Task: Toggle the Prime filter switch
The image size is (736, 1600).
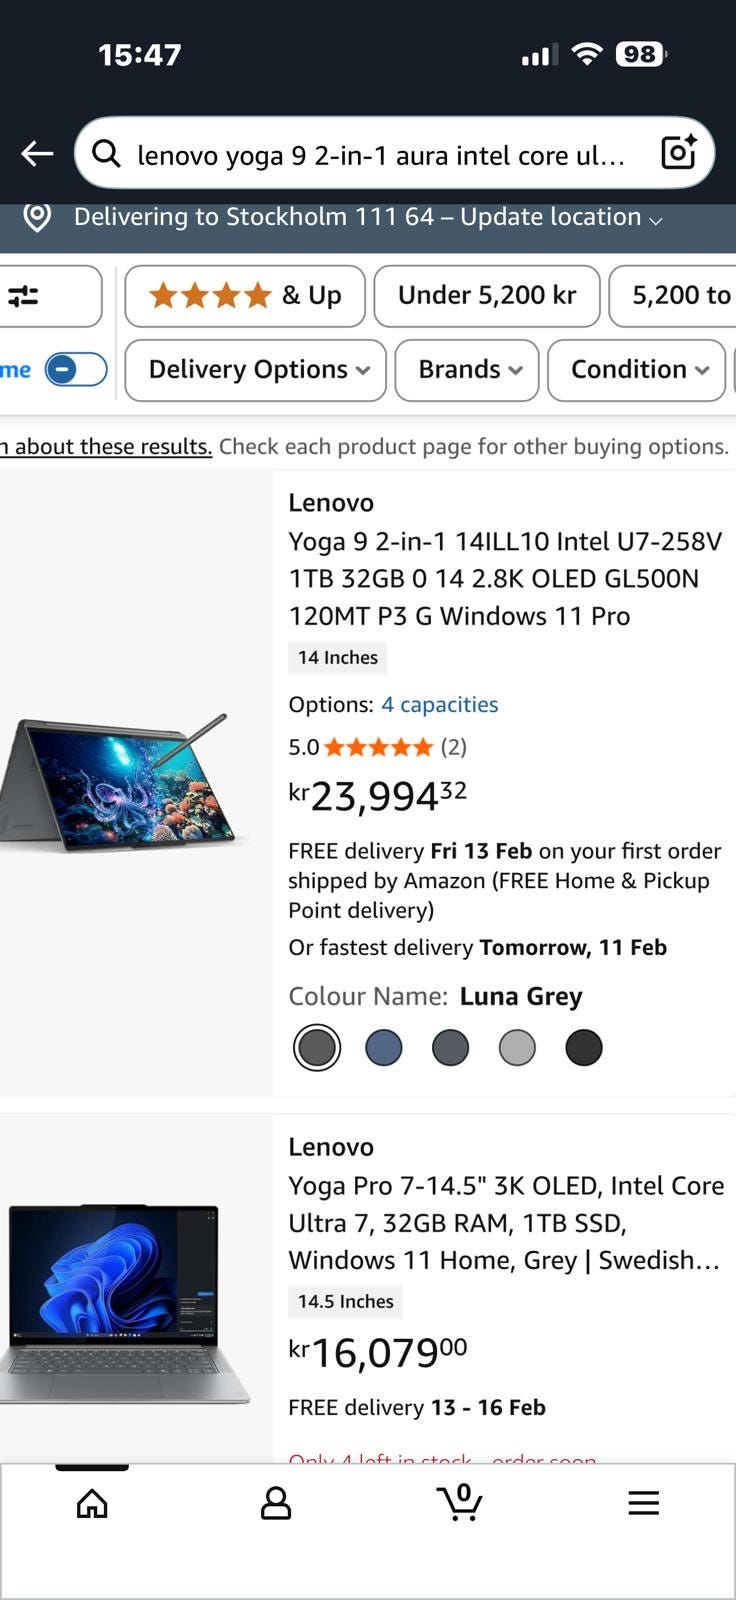Action: [x=76, y=369]
